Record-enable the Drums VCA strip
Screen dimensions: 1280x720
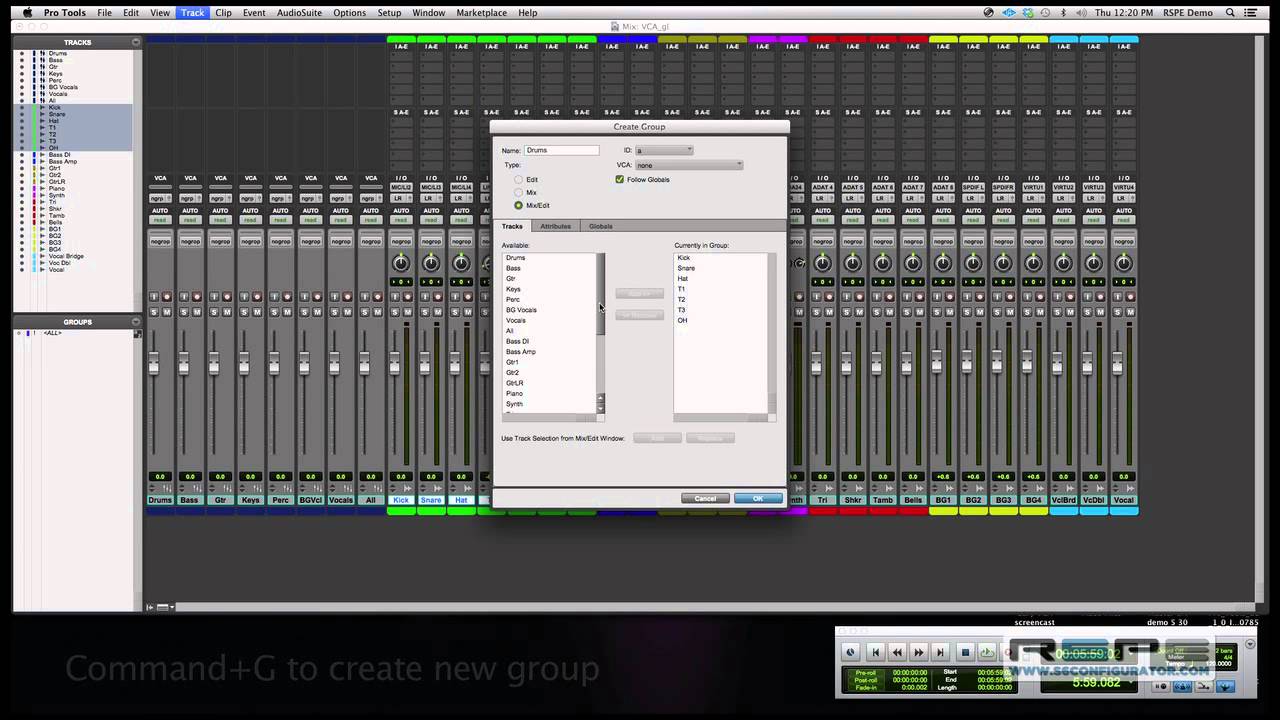pyautogui.click(x=167, y=297)
